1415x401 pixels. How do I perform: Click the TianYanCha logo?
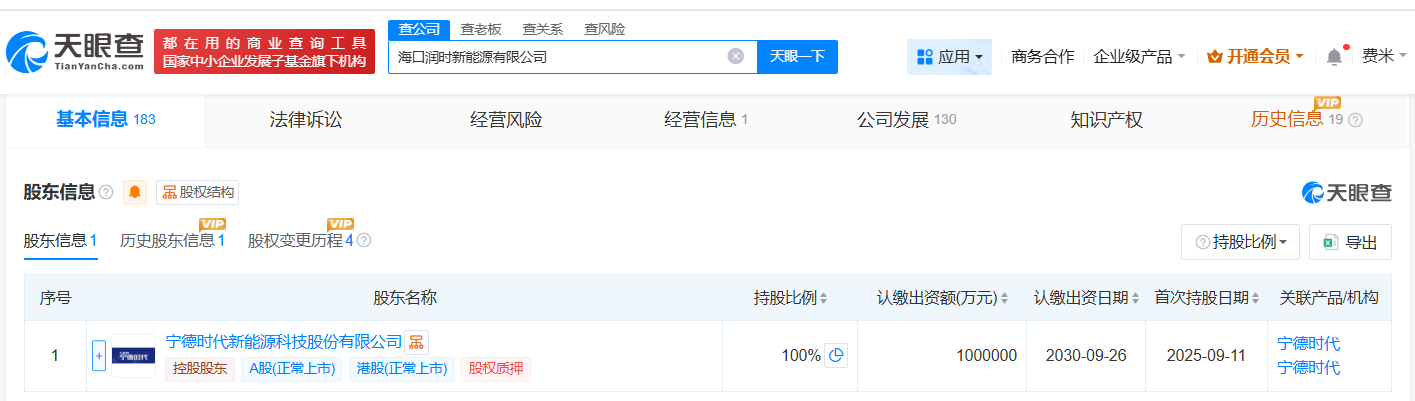click(76, 51)
